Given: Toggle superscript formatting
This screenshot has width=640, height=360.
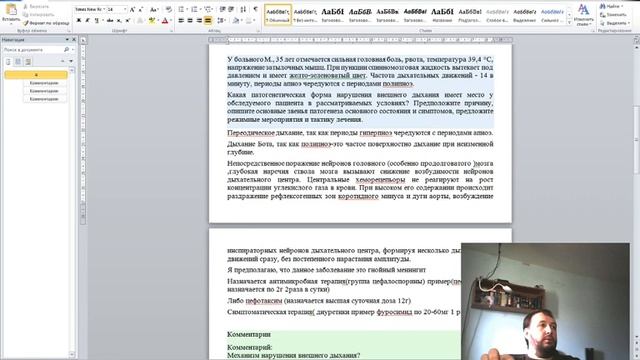Looking at the screenshot, I should (x=128, y=20).
